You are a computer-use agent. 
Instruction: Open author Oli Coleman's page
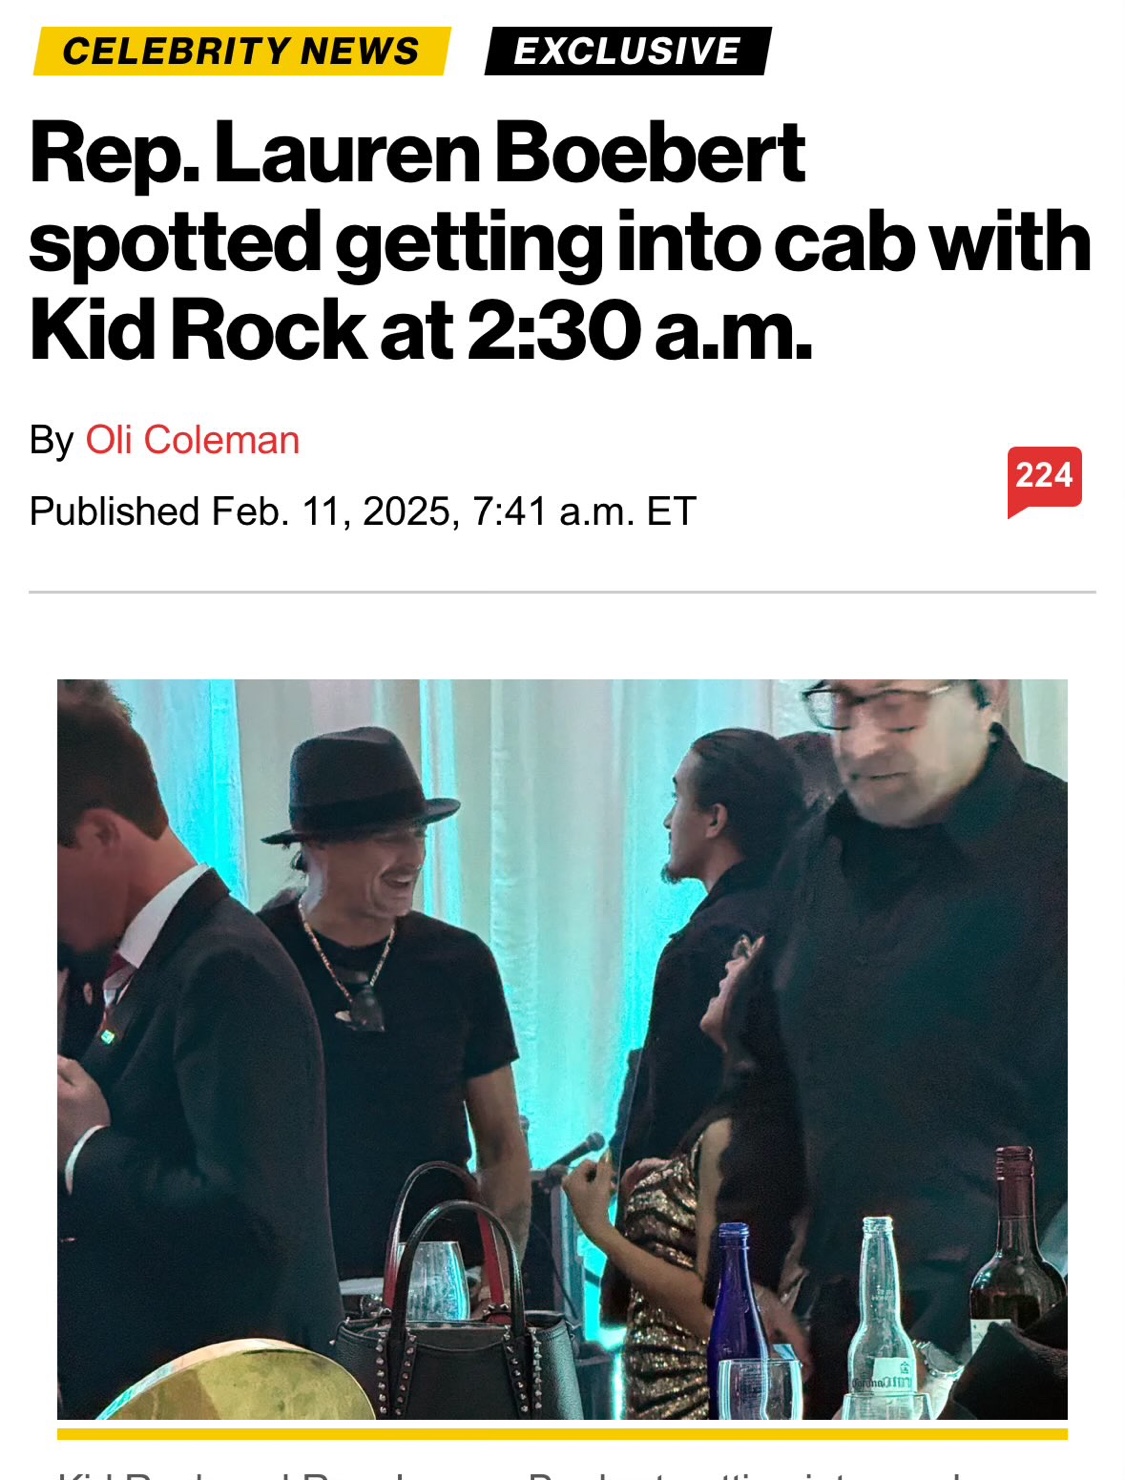coord(192,440)
